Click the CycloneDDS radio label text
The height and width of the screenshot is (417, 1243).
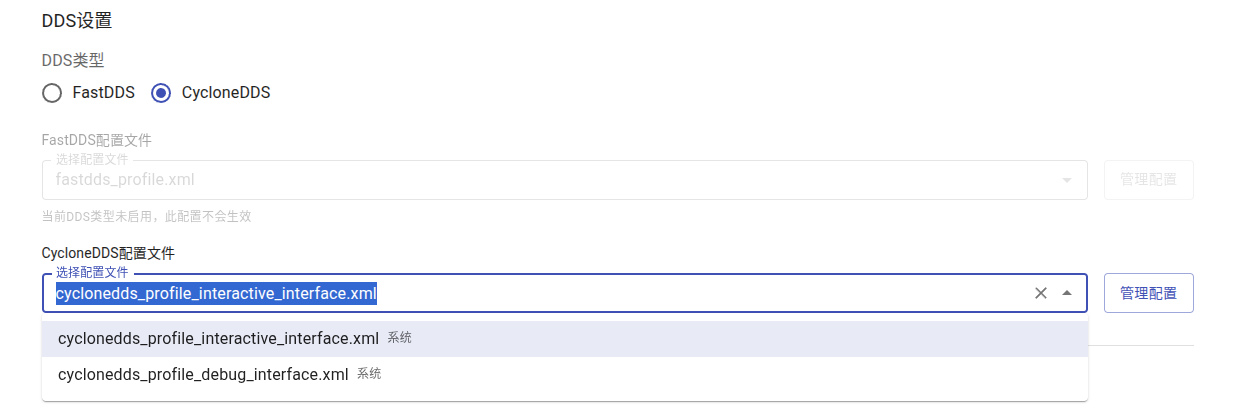tap(226, 93)
